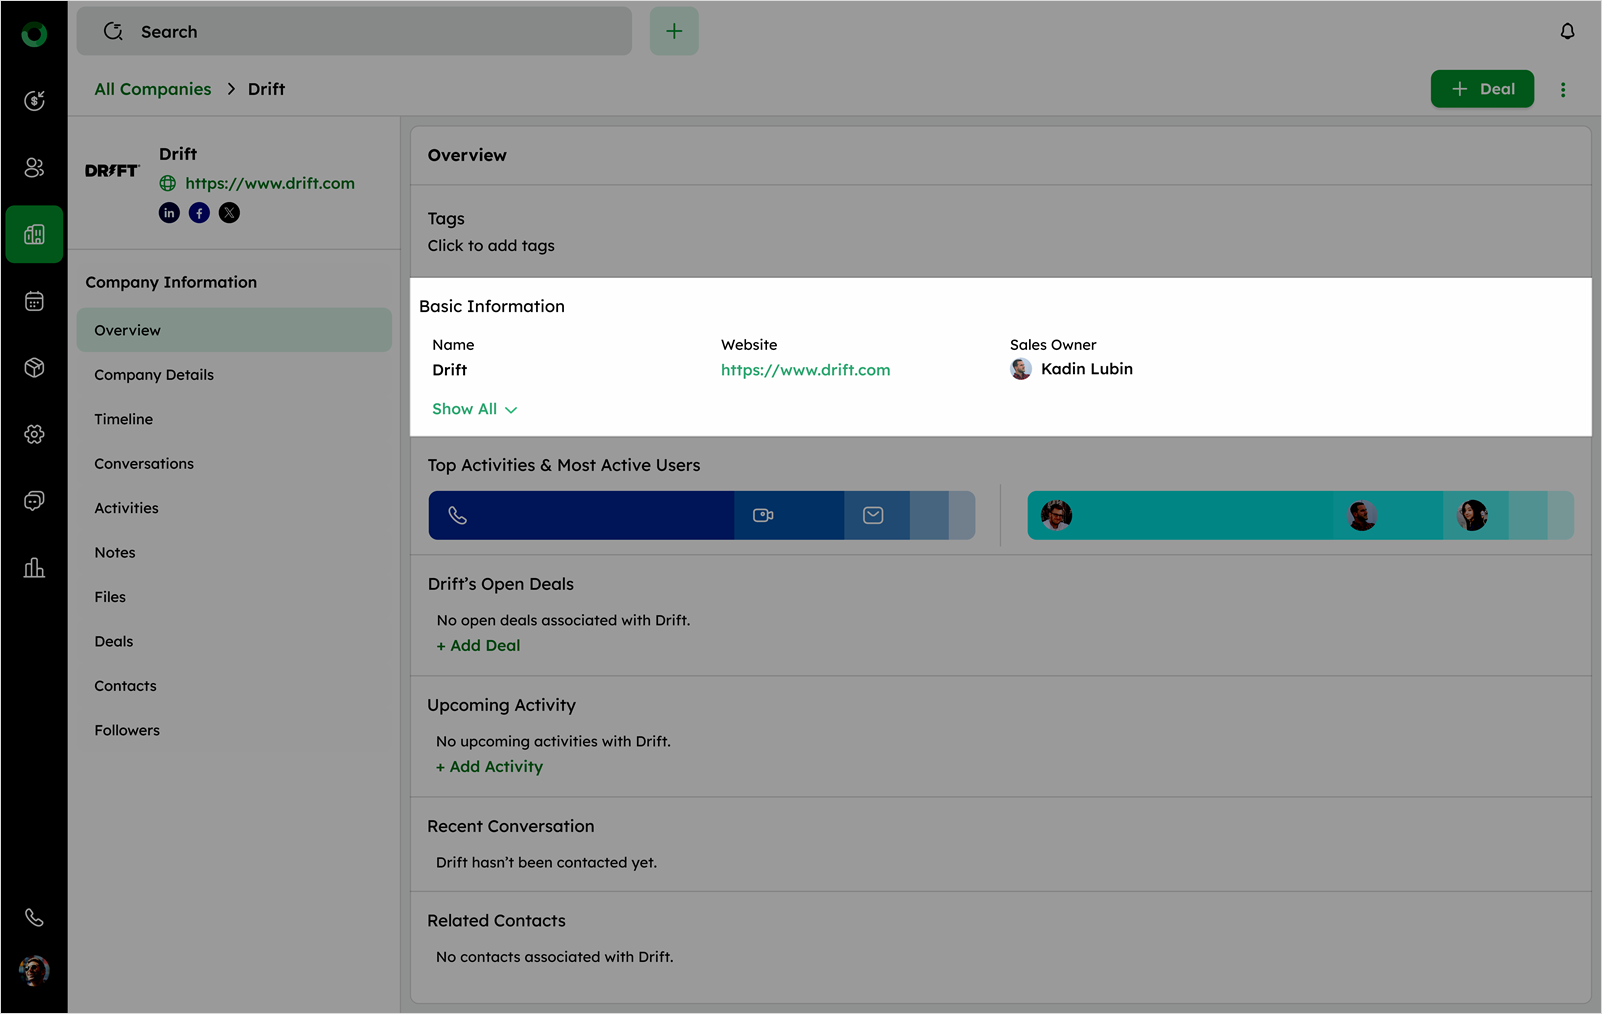Viewport: 1602px width, 1014px height.
Task: Click the + Add Activity link
Action: pos(490,767)
